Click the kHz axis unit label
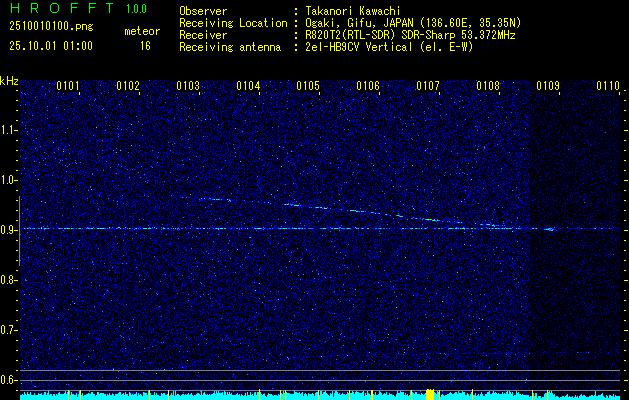 [x=9, y=80]
